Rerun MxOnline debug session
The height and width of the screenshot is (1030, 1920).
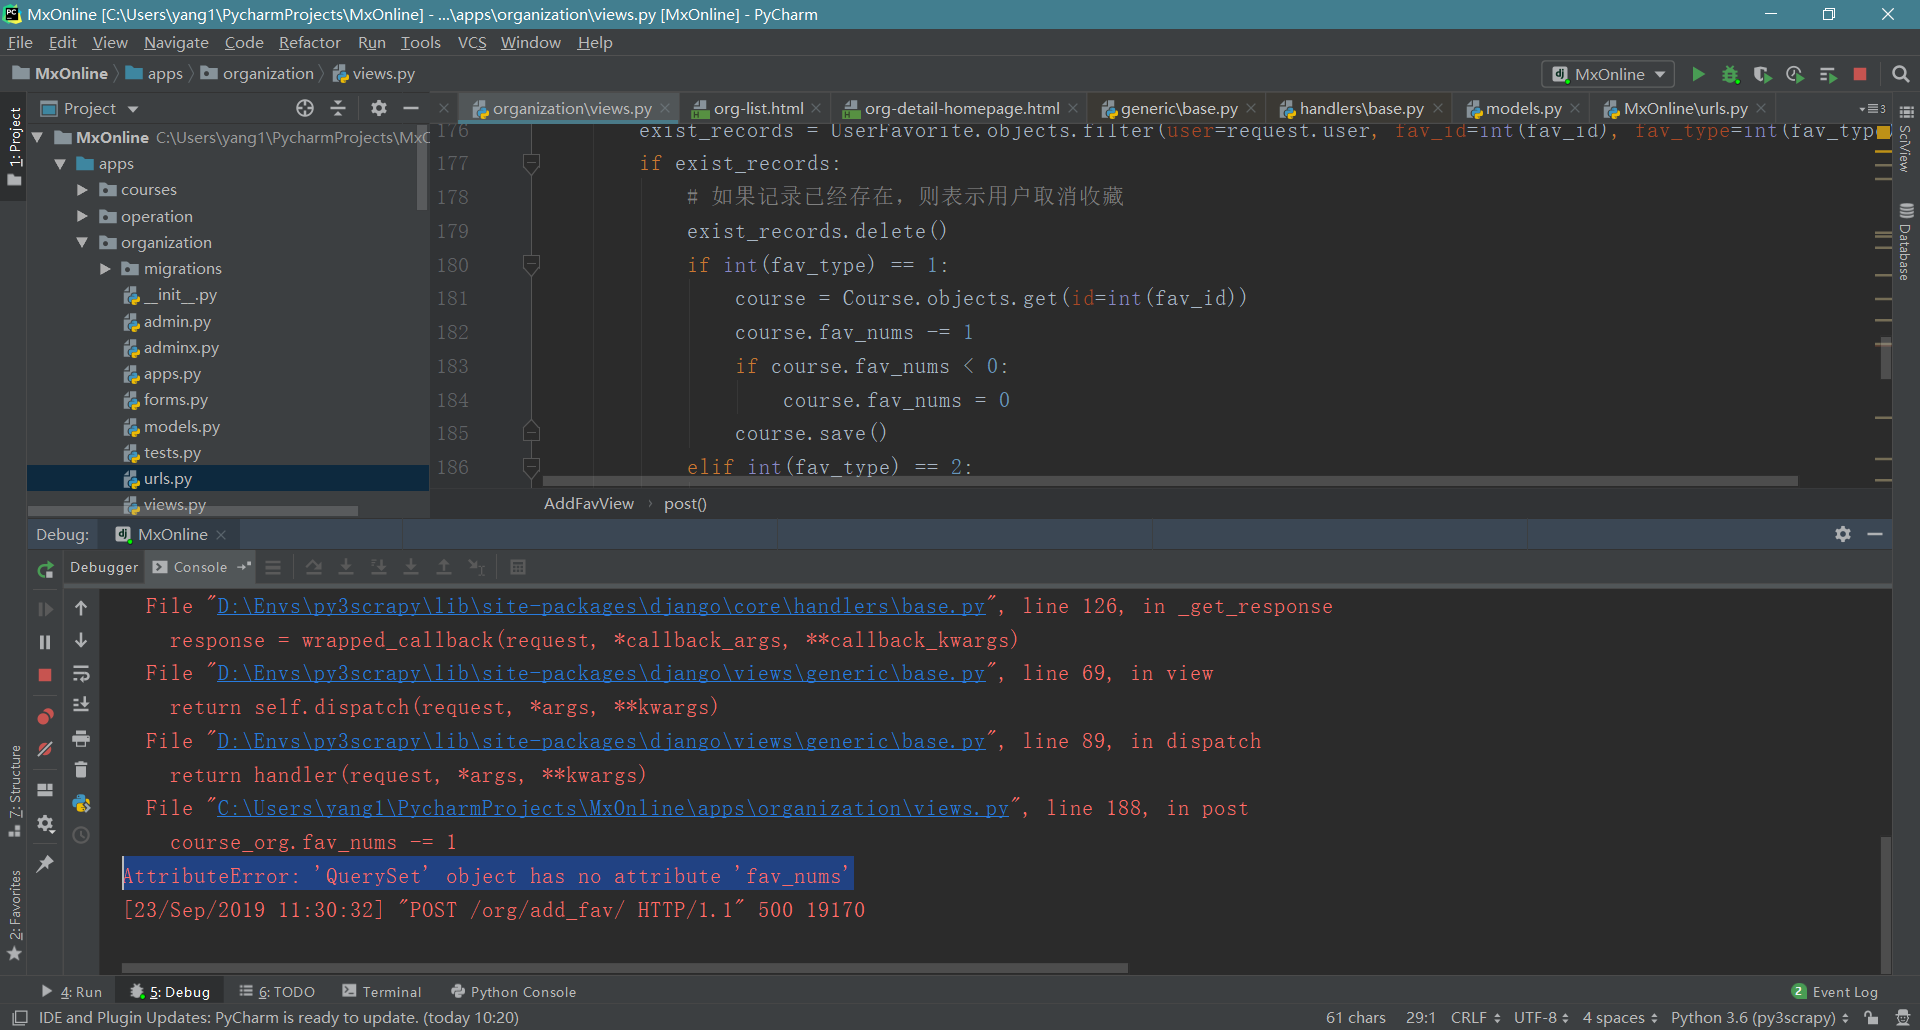click(45, 569)
